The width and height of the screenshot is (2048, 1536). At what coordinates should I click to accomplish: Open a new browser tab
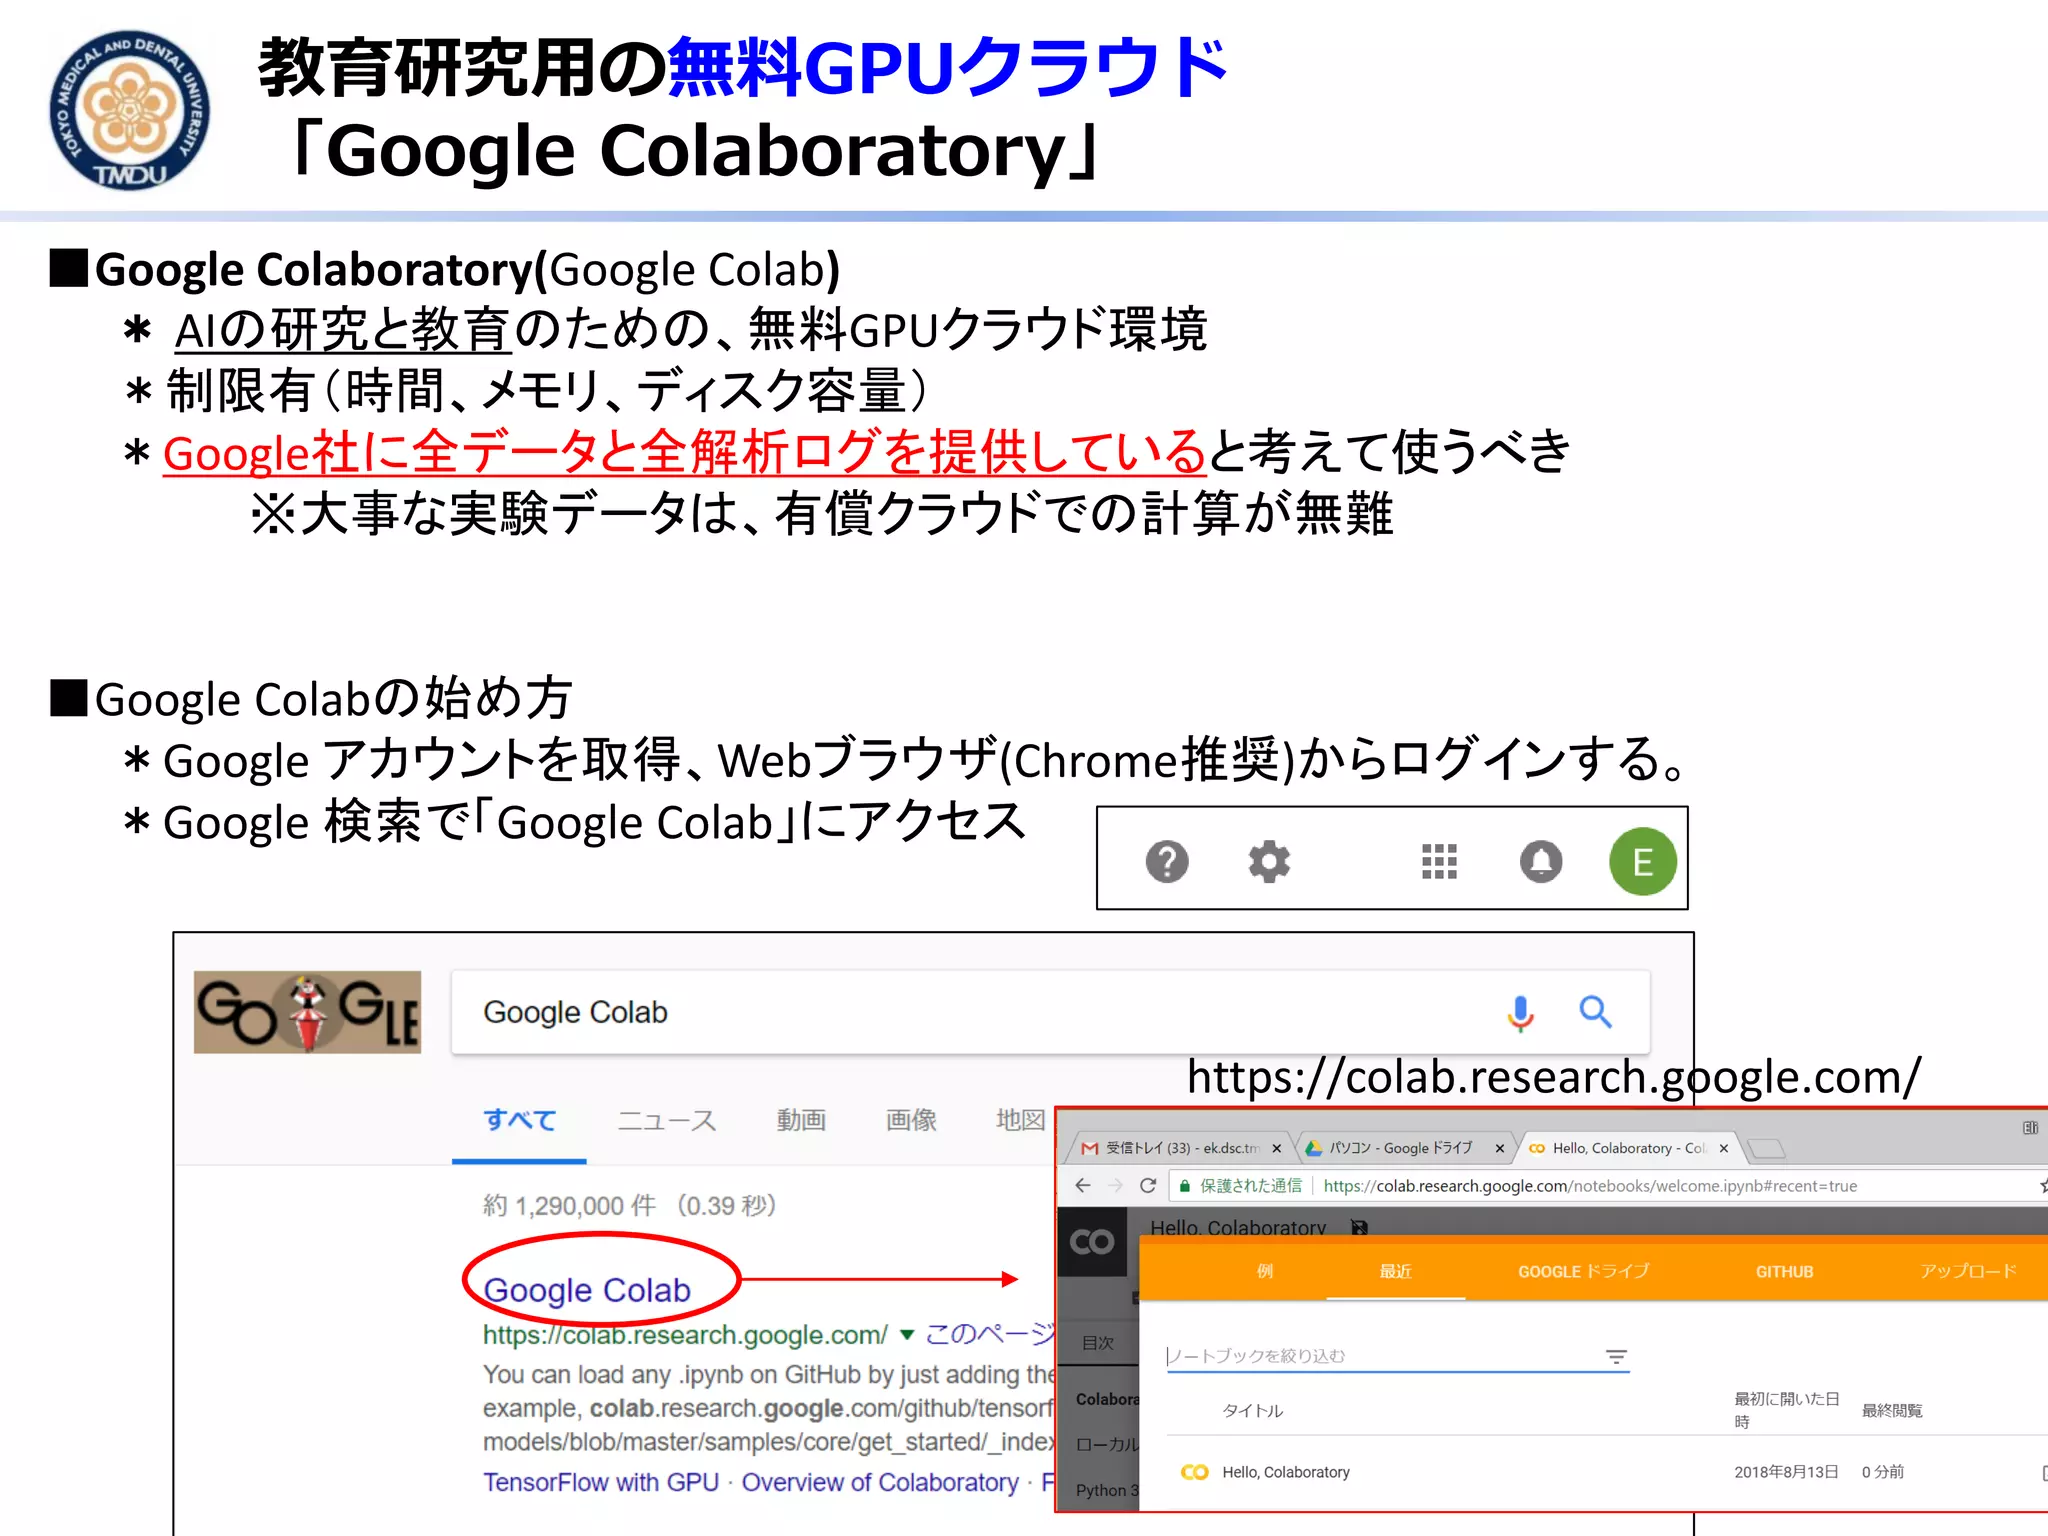coord(1766,1149)
